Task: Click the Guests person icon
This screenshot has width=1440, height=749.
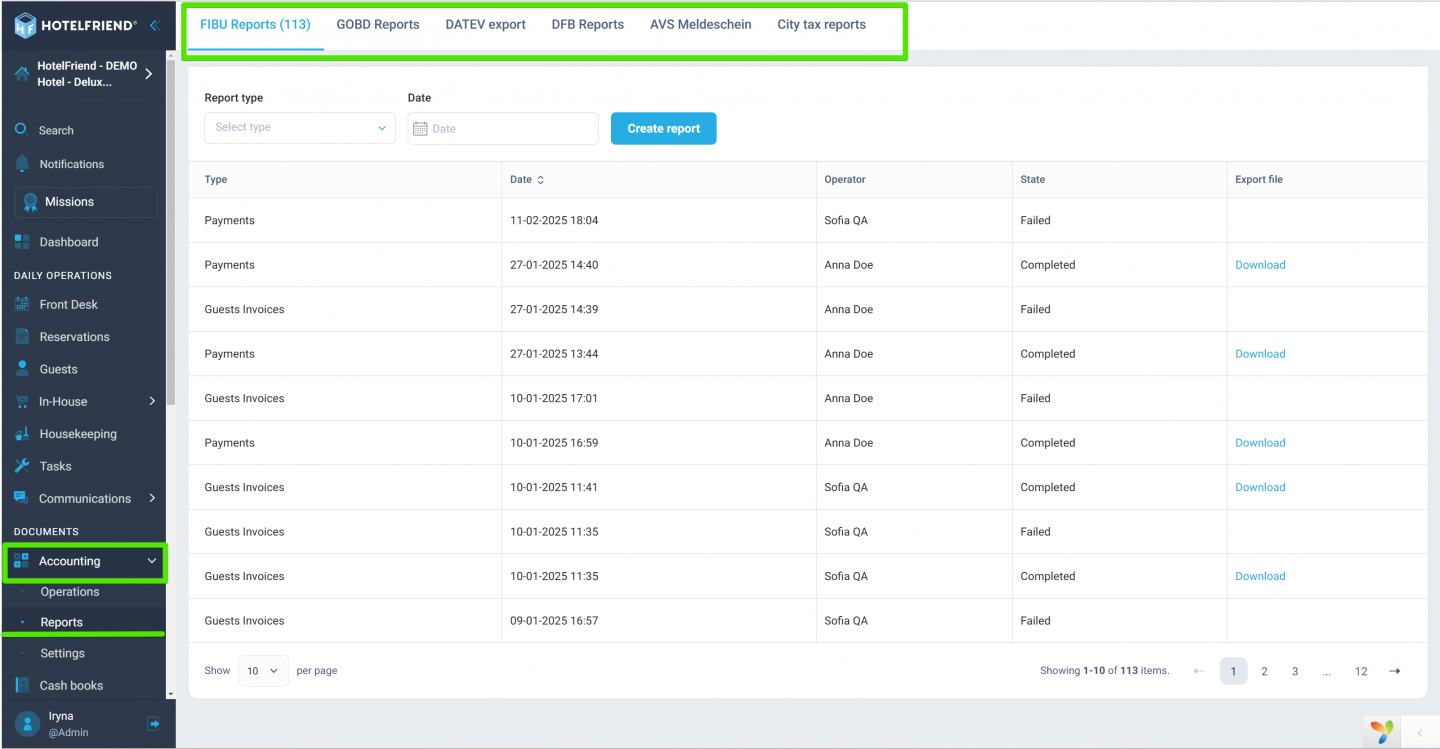Action: coord(22,369)
